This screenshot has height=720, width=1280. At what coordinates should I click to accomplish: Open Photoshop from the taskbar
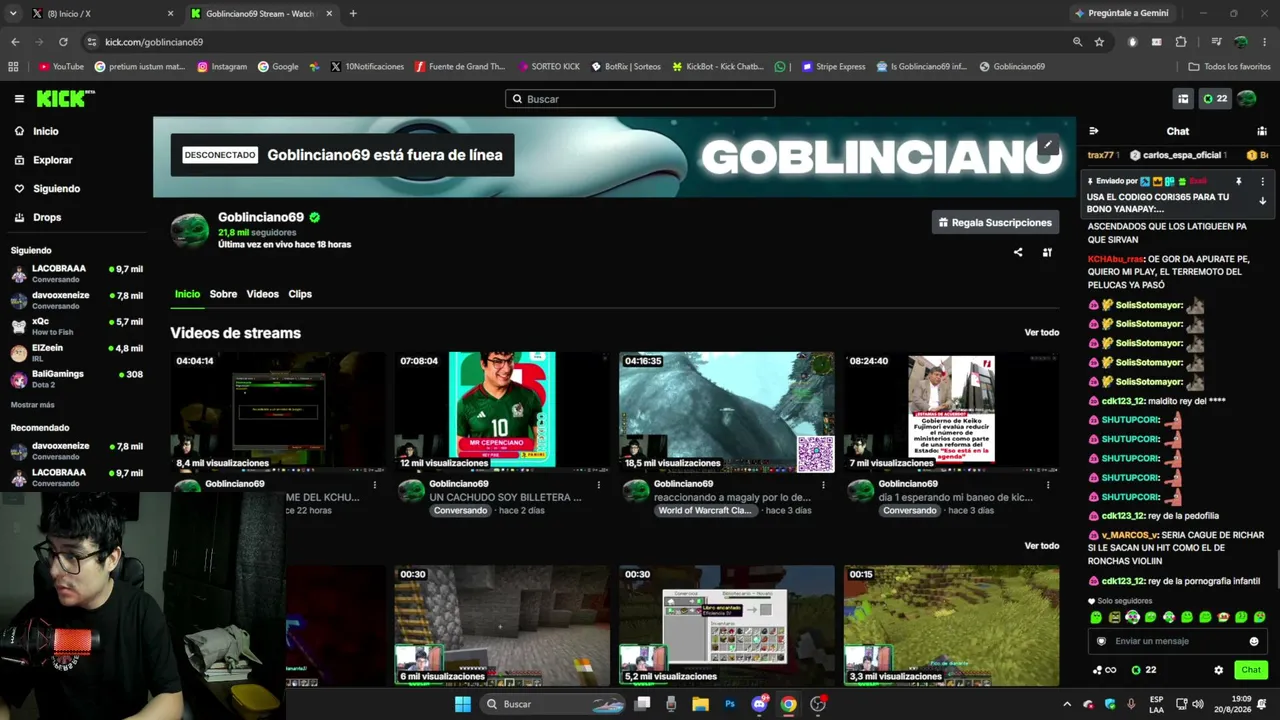pos(730,704)
